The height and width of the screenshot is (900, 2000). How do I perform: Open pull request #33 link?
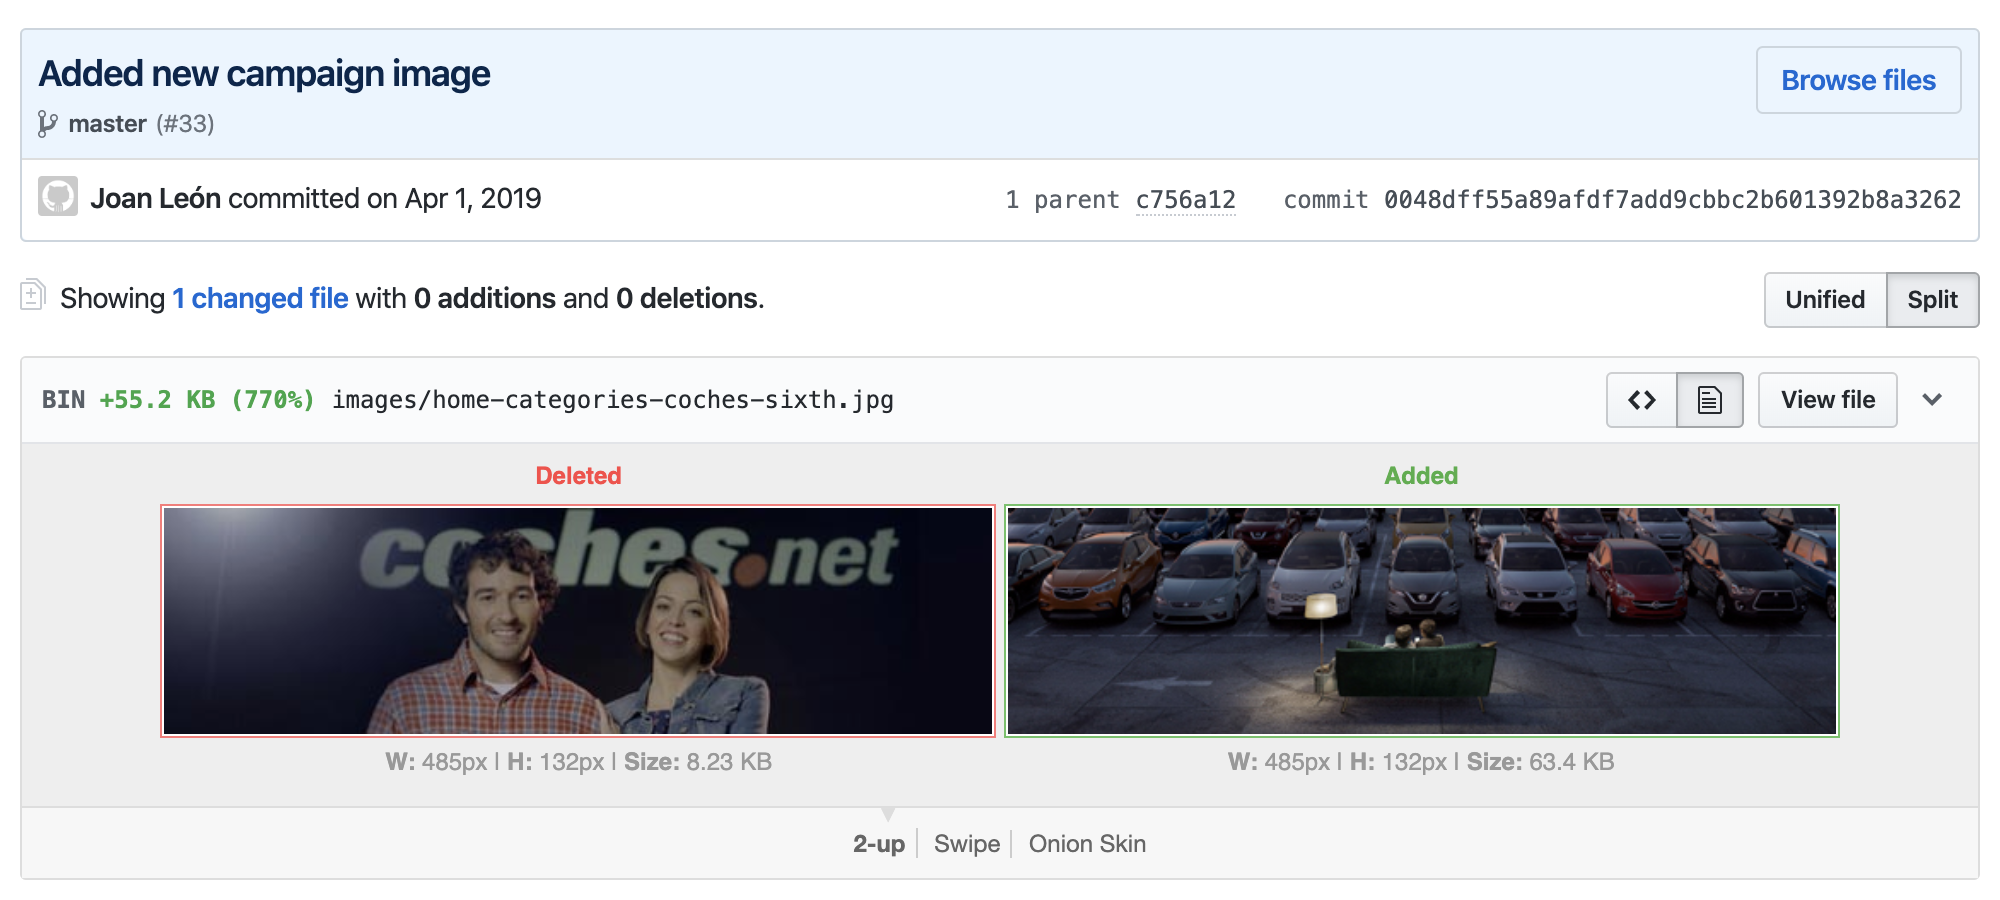click(x=186, y=124)
